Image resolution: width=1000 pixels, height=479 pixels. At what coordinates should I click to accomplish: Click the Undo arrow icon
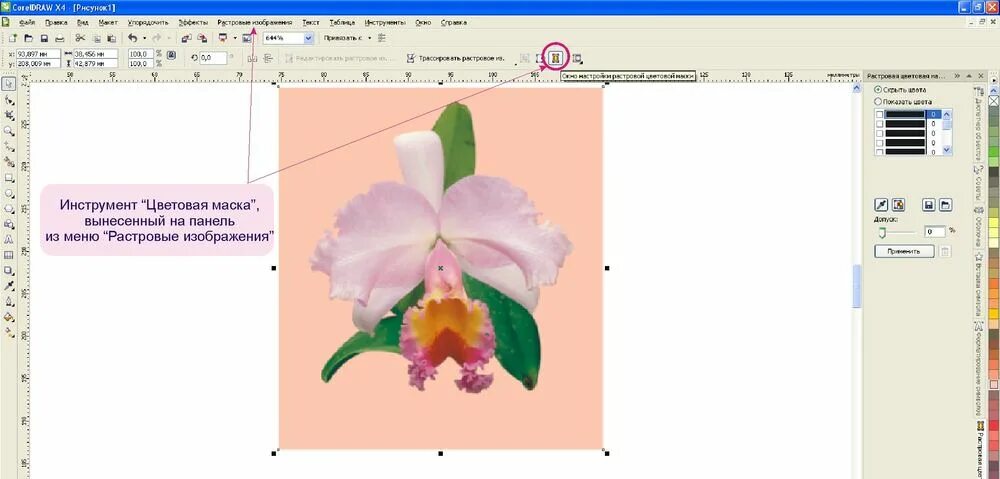(132, 38)
